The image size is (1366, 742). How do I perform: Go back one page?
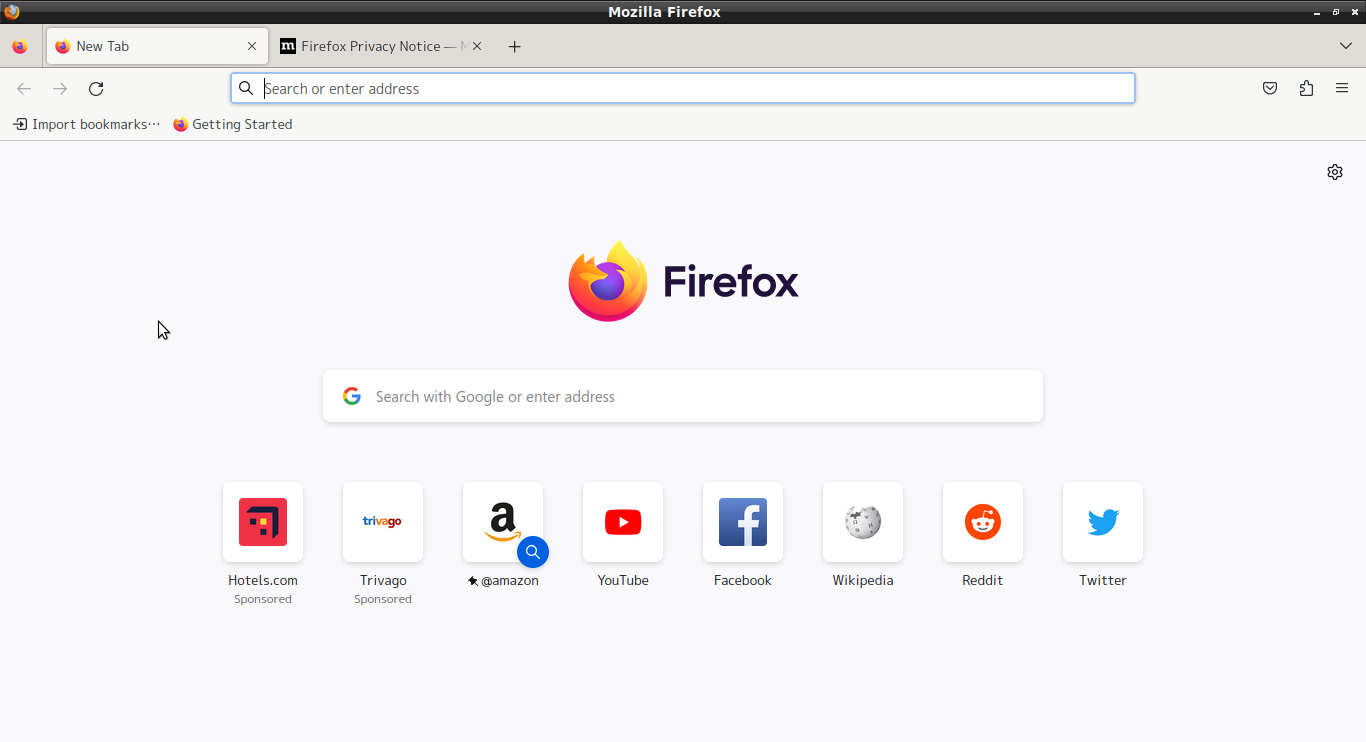click(x=24, y=89)
